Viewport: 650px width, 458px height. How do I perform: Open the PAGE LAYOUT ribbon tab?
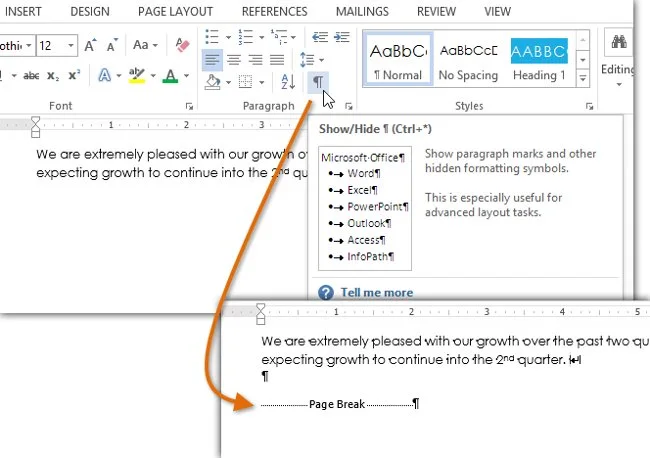(x=175, y=12)
